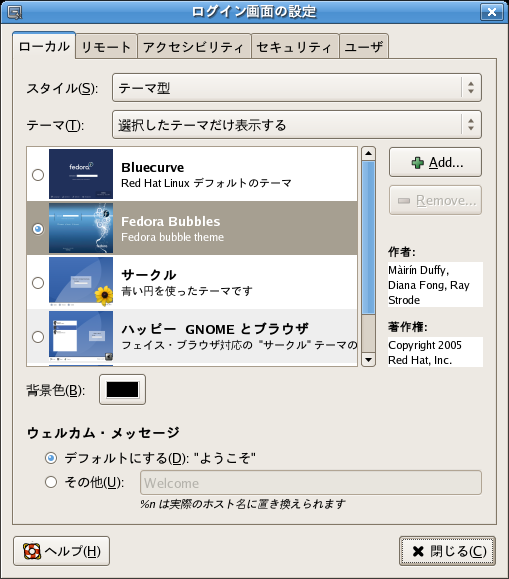The height and width of the screenshot is (579, 509).
Task: Click the green plus icon on Add button
Action: pos(418,162)
